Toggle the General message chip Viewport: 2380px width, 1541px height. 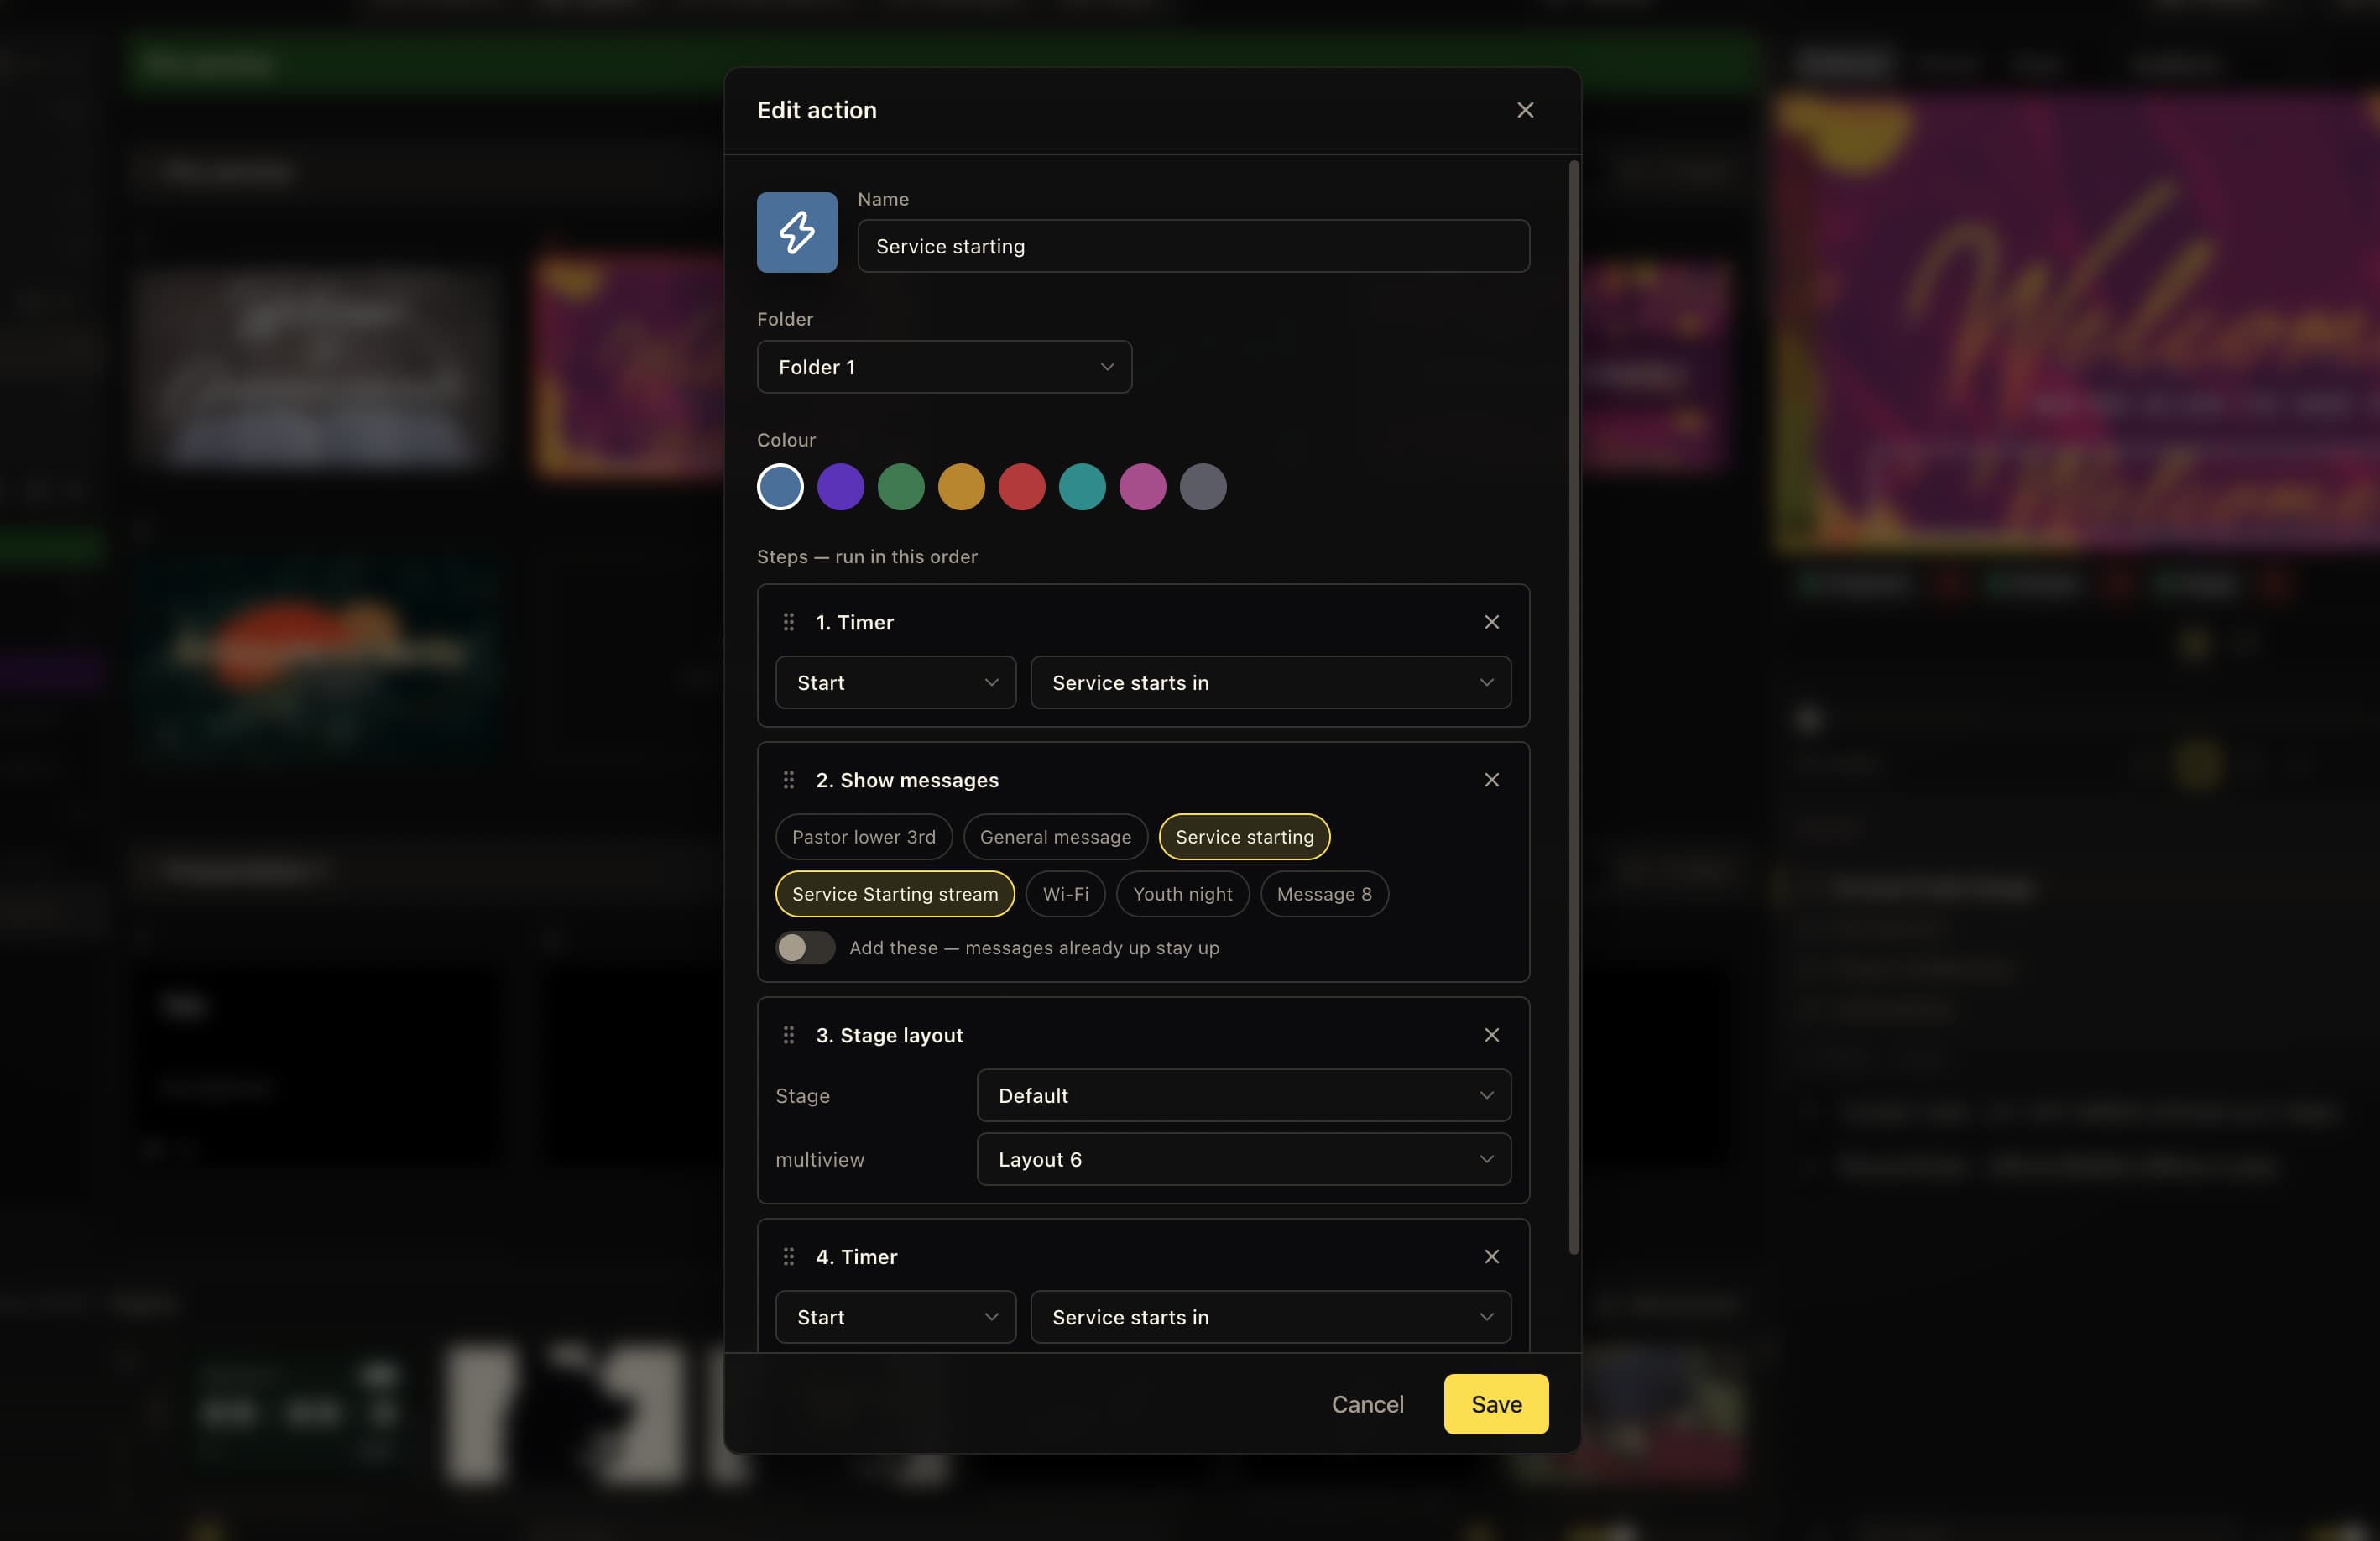click(1055, 836)
